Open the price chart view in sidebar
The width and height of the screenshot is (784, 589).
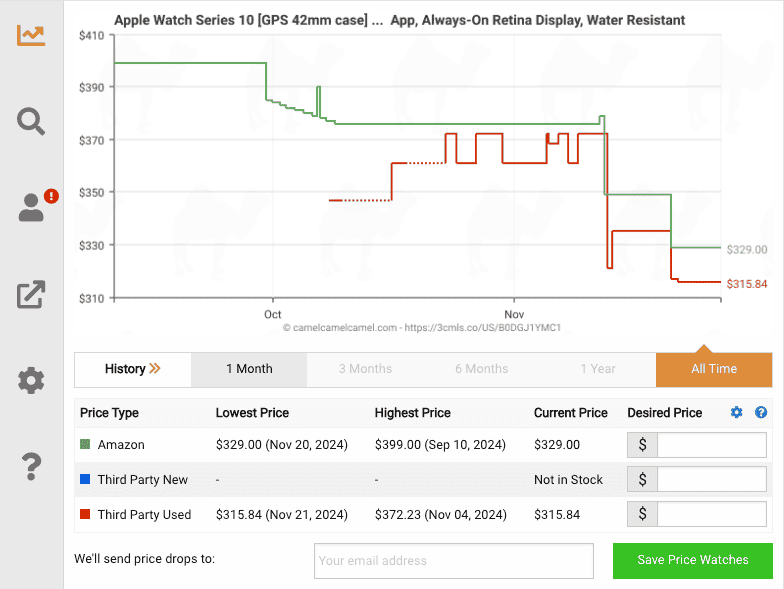point(31,35)
